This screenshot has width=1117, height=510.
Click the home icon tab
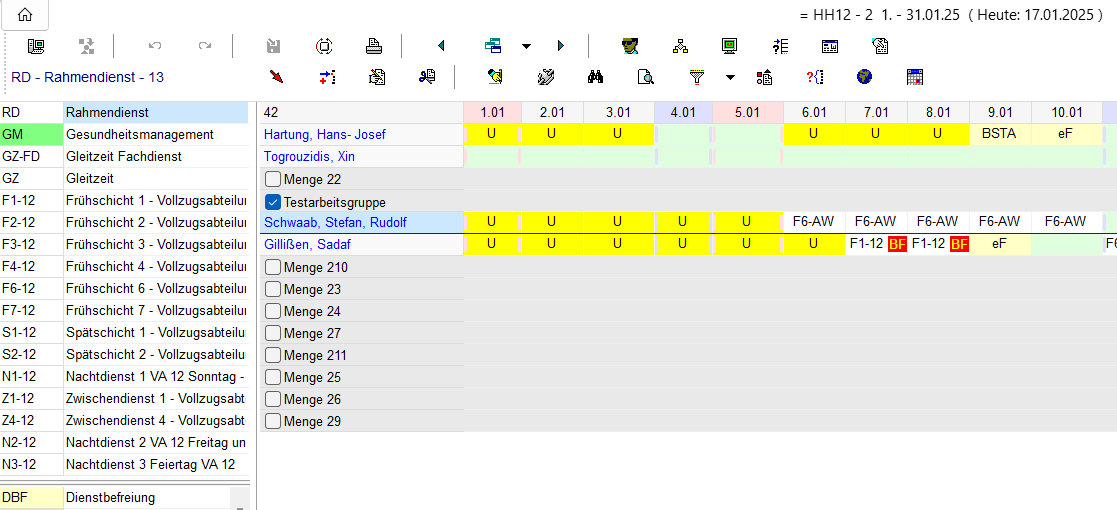25,15
